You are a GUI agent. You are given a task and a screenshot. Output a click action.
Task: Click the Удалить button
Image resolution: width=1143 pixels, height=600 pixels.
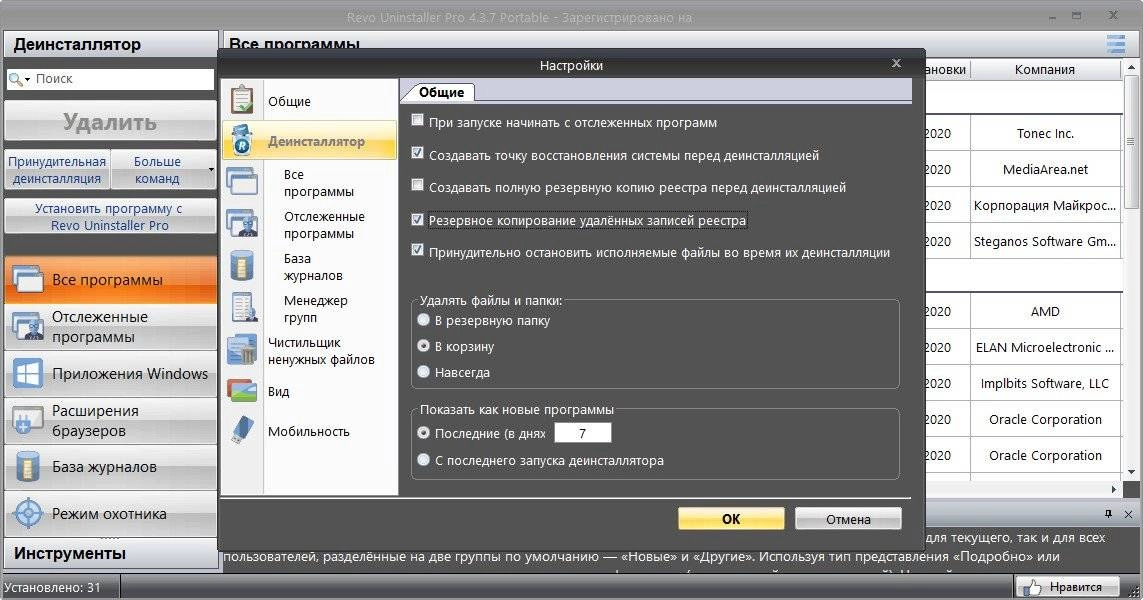click(110, 121)
